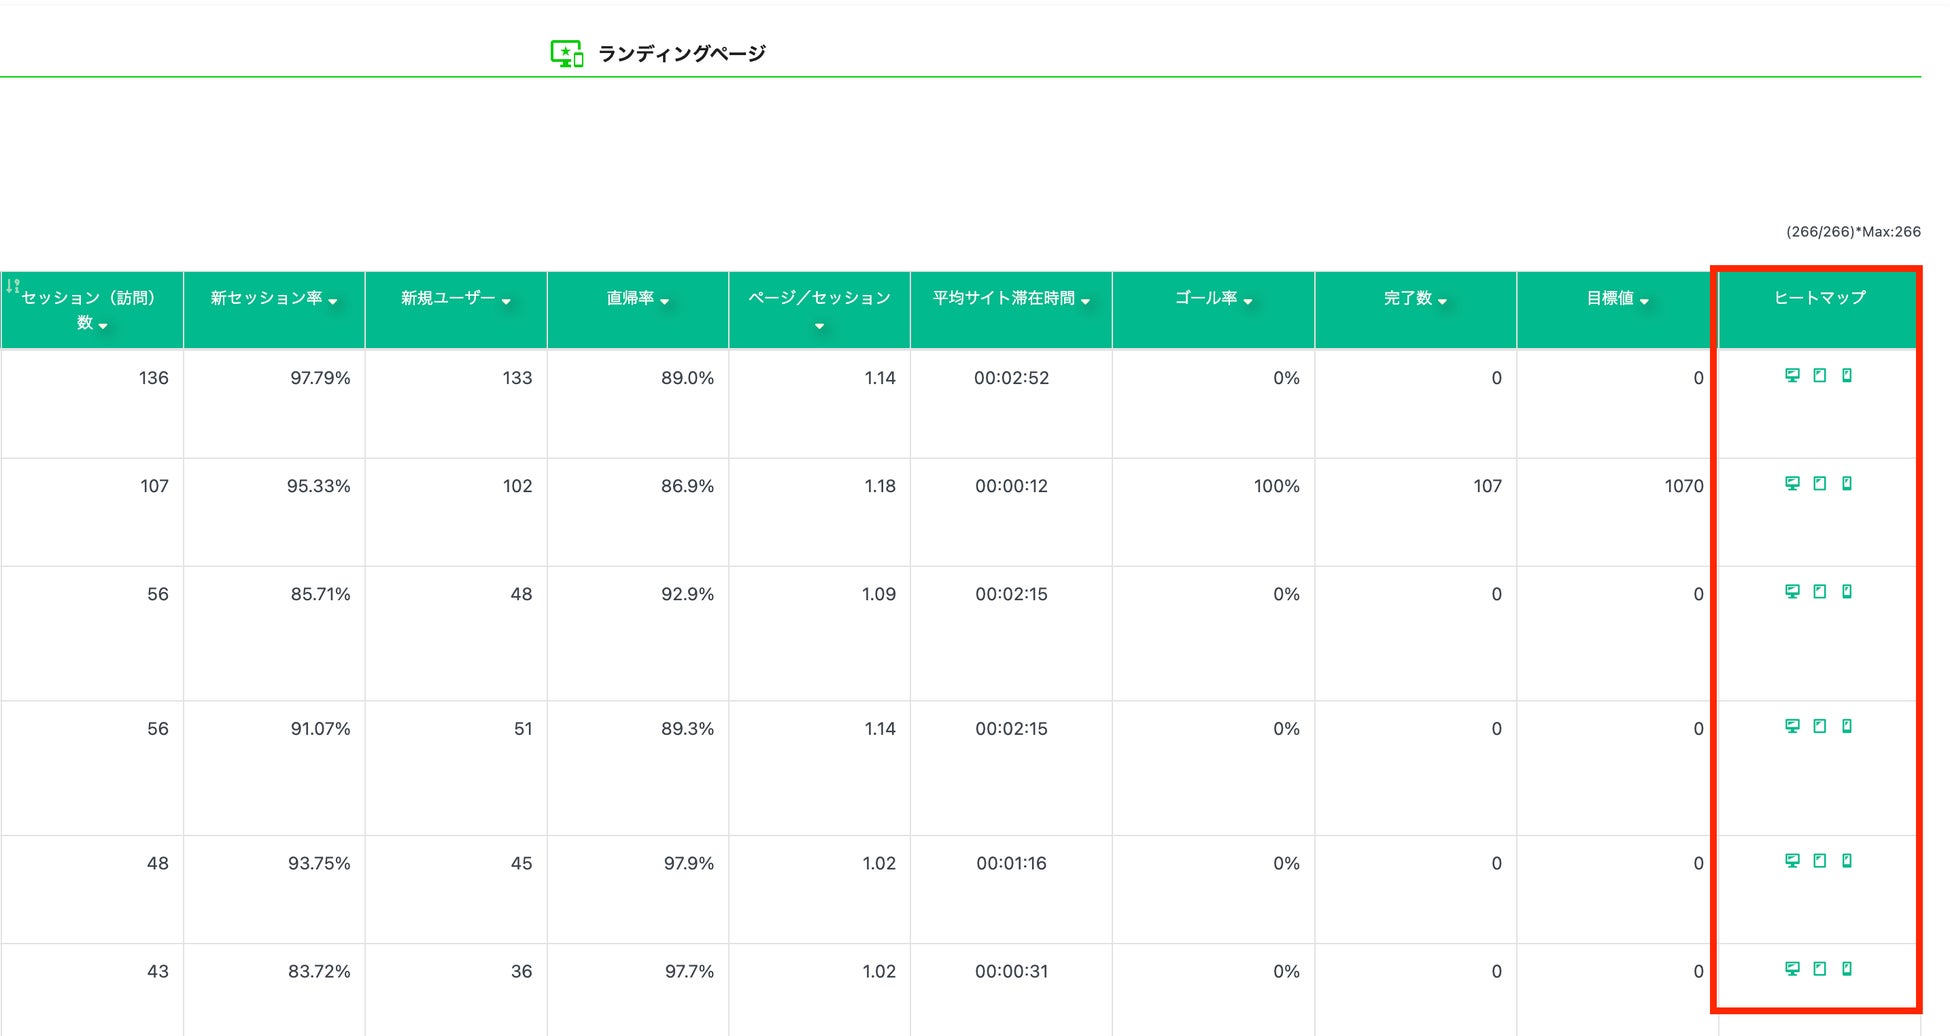Click the 目標値 column header
Viewport: 1950px width, 1036px height.
pyautogui.click(x=1610, y=298)
